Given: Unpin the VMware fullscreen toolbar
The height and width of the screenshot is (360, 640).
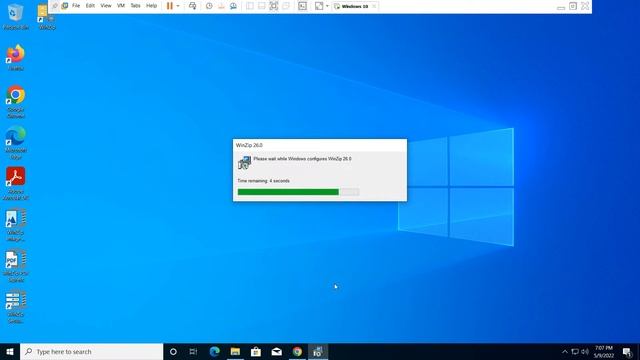Looking at the screenshot, I should (55, 6).
